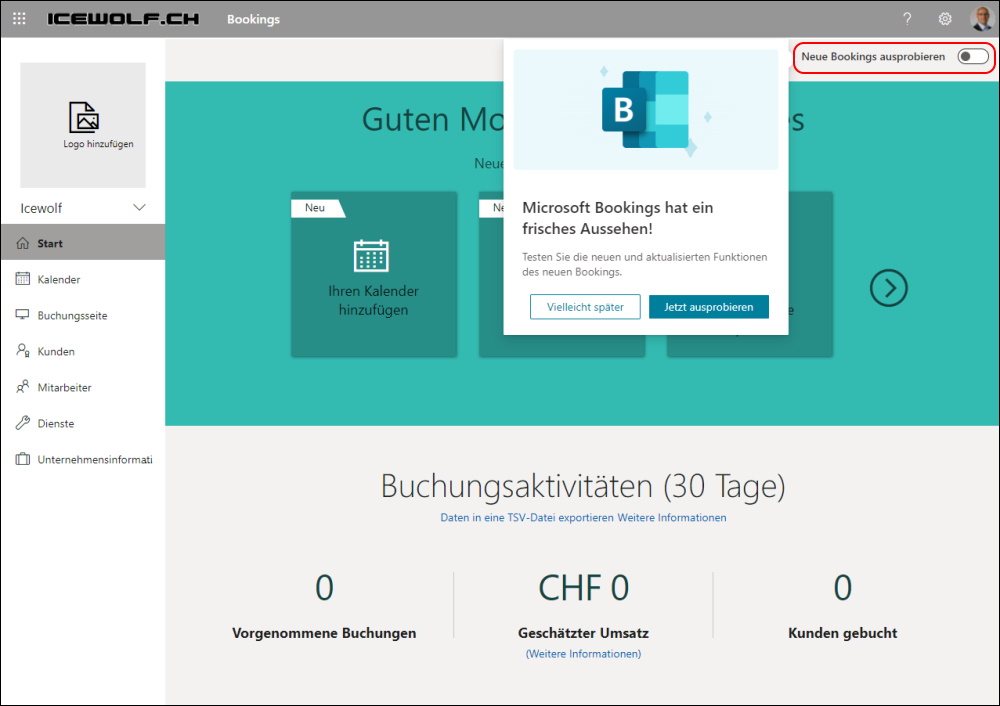Open the Mitarbeiter menu item
This screenshot has width=1000, height=706.
(83, 388)
